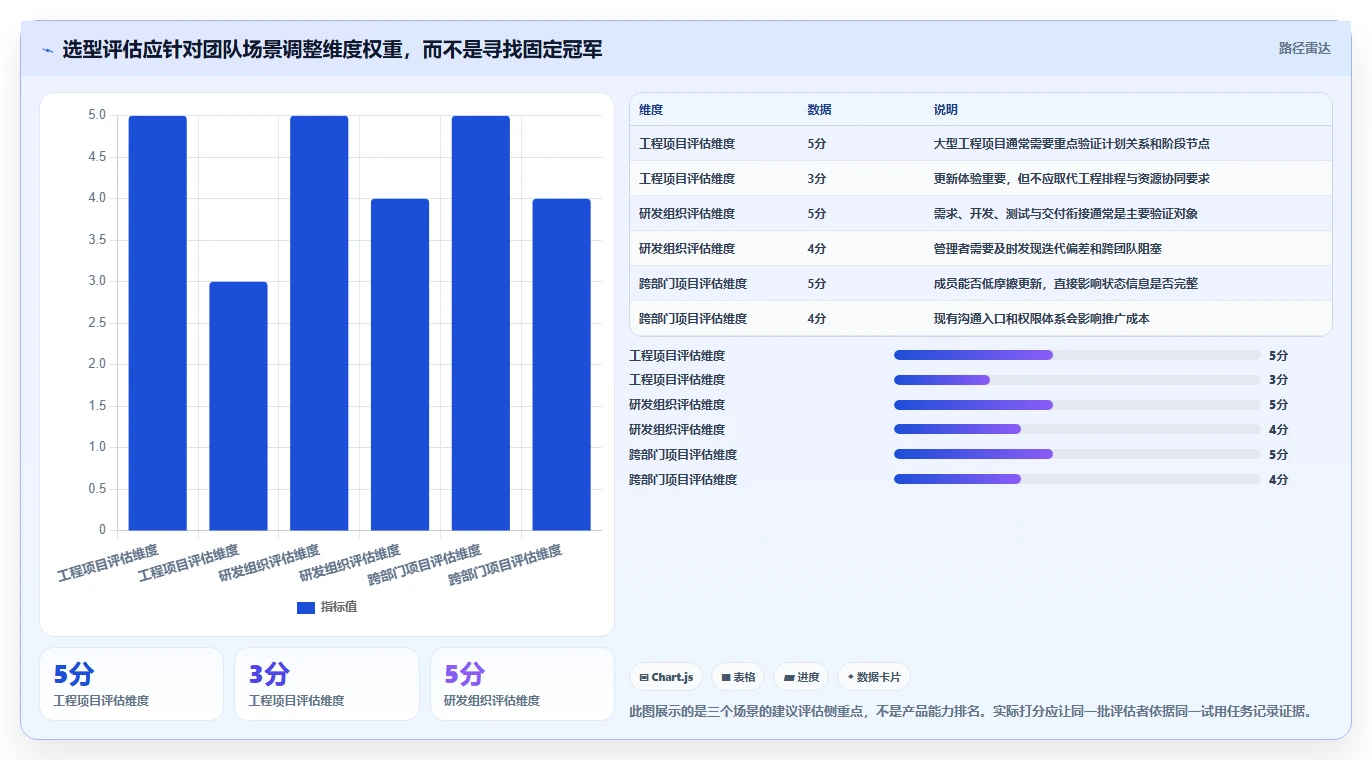The width and height of the screenshot is (1372, 760).
Task: Click the 研发组织评估维度 progress bar showing 4分
Action: [x=1077, y=429]
